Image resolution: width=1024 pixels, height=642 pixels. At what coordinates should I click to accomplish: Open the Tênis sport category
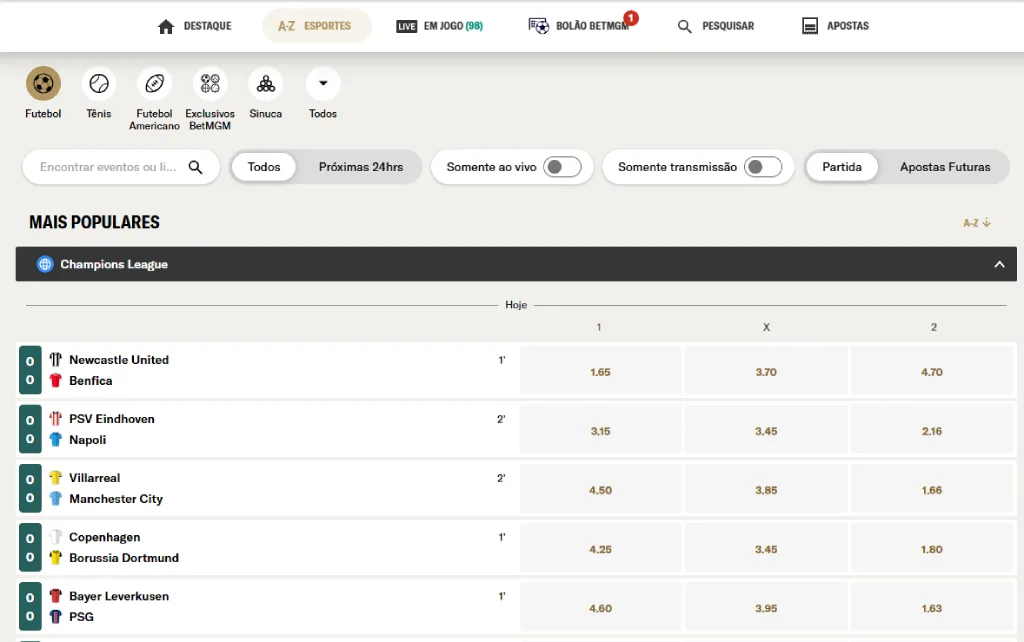98,84
